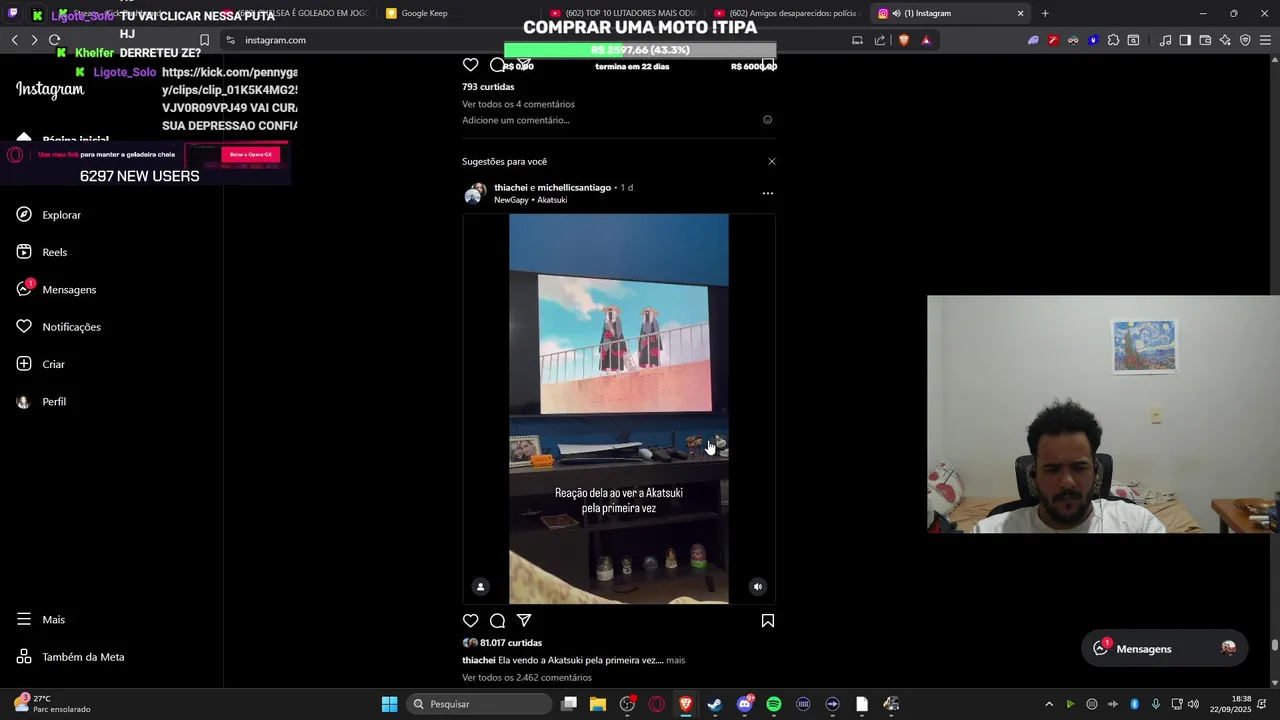Open the browser main hamburger menu
Viewport: 1280px width, 720px height.
click(1265, 40)
